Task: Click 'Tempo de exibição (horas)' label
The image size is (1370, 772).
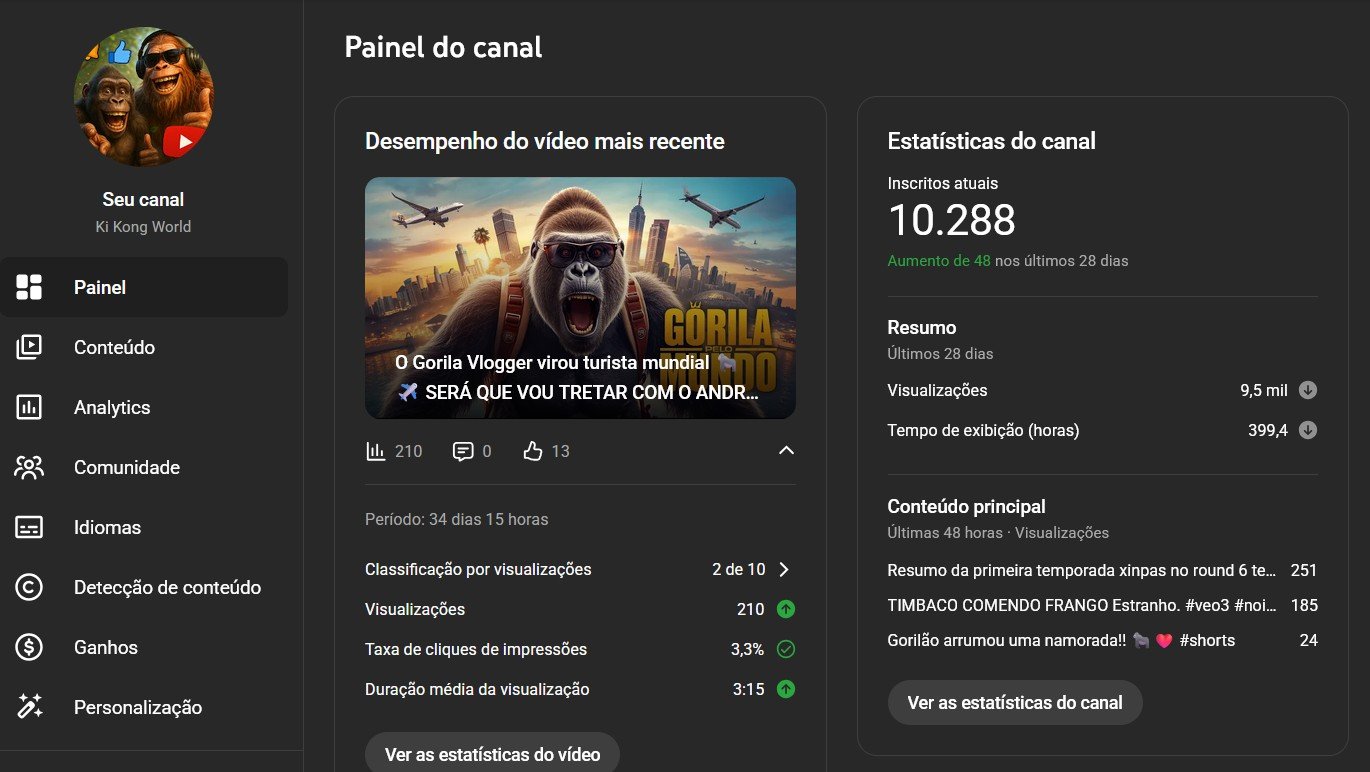Action: click(983, 430)
